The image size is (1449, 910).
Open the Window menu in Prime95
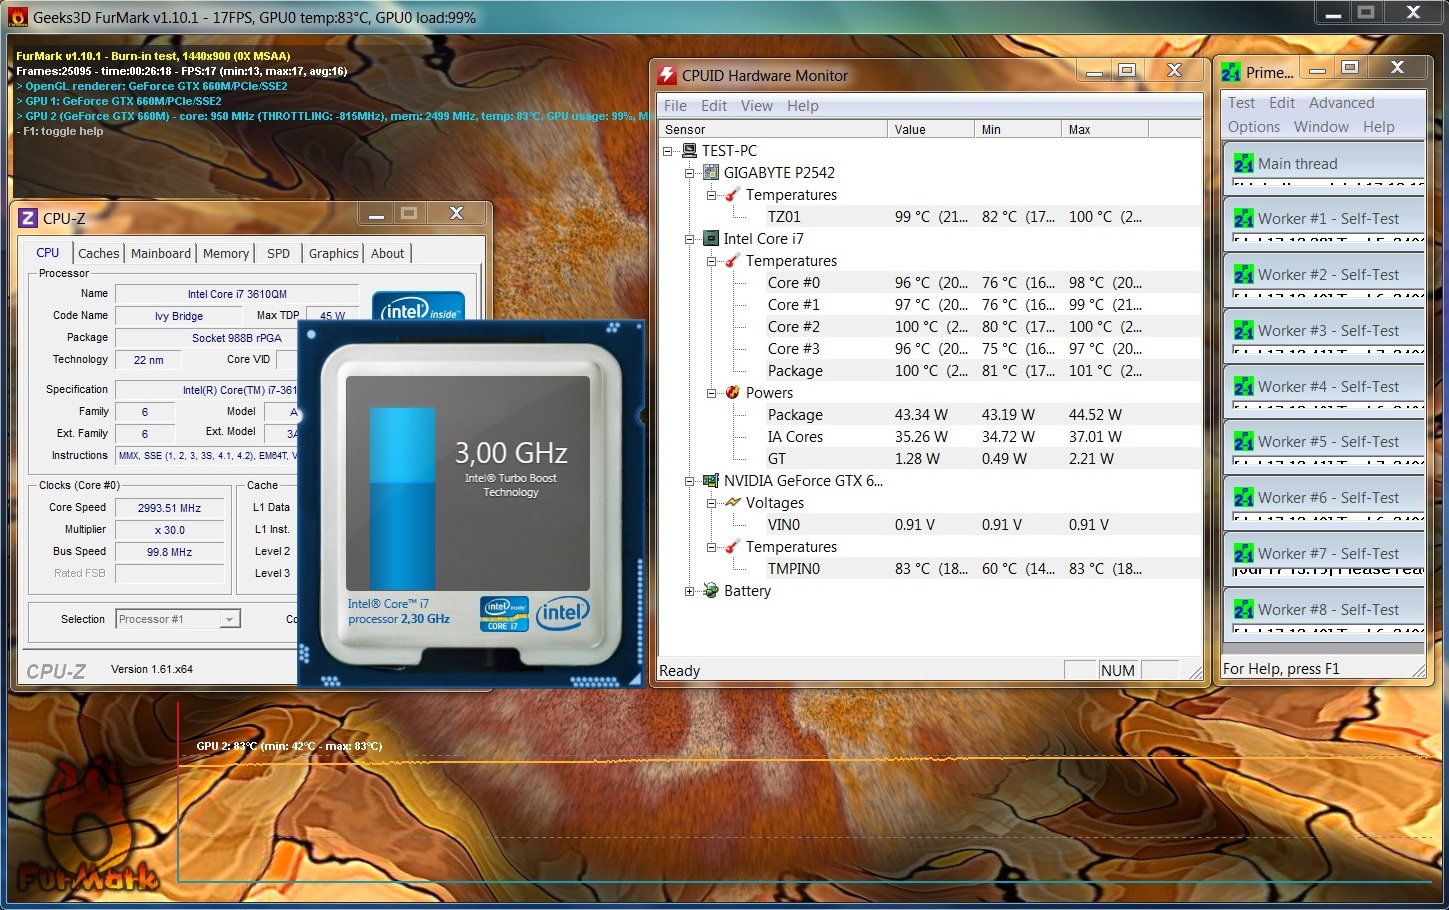click(x=1322, y=127)
